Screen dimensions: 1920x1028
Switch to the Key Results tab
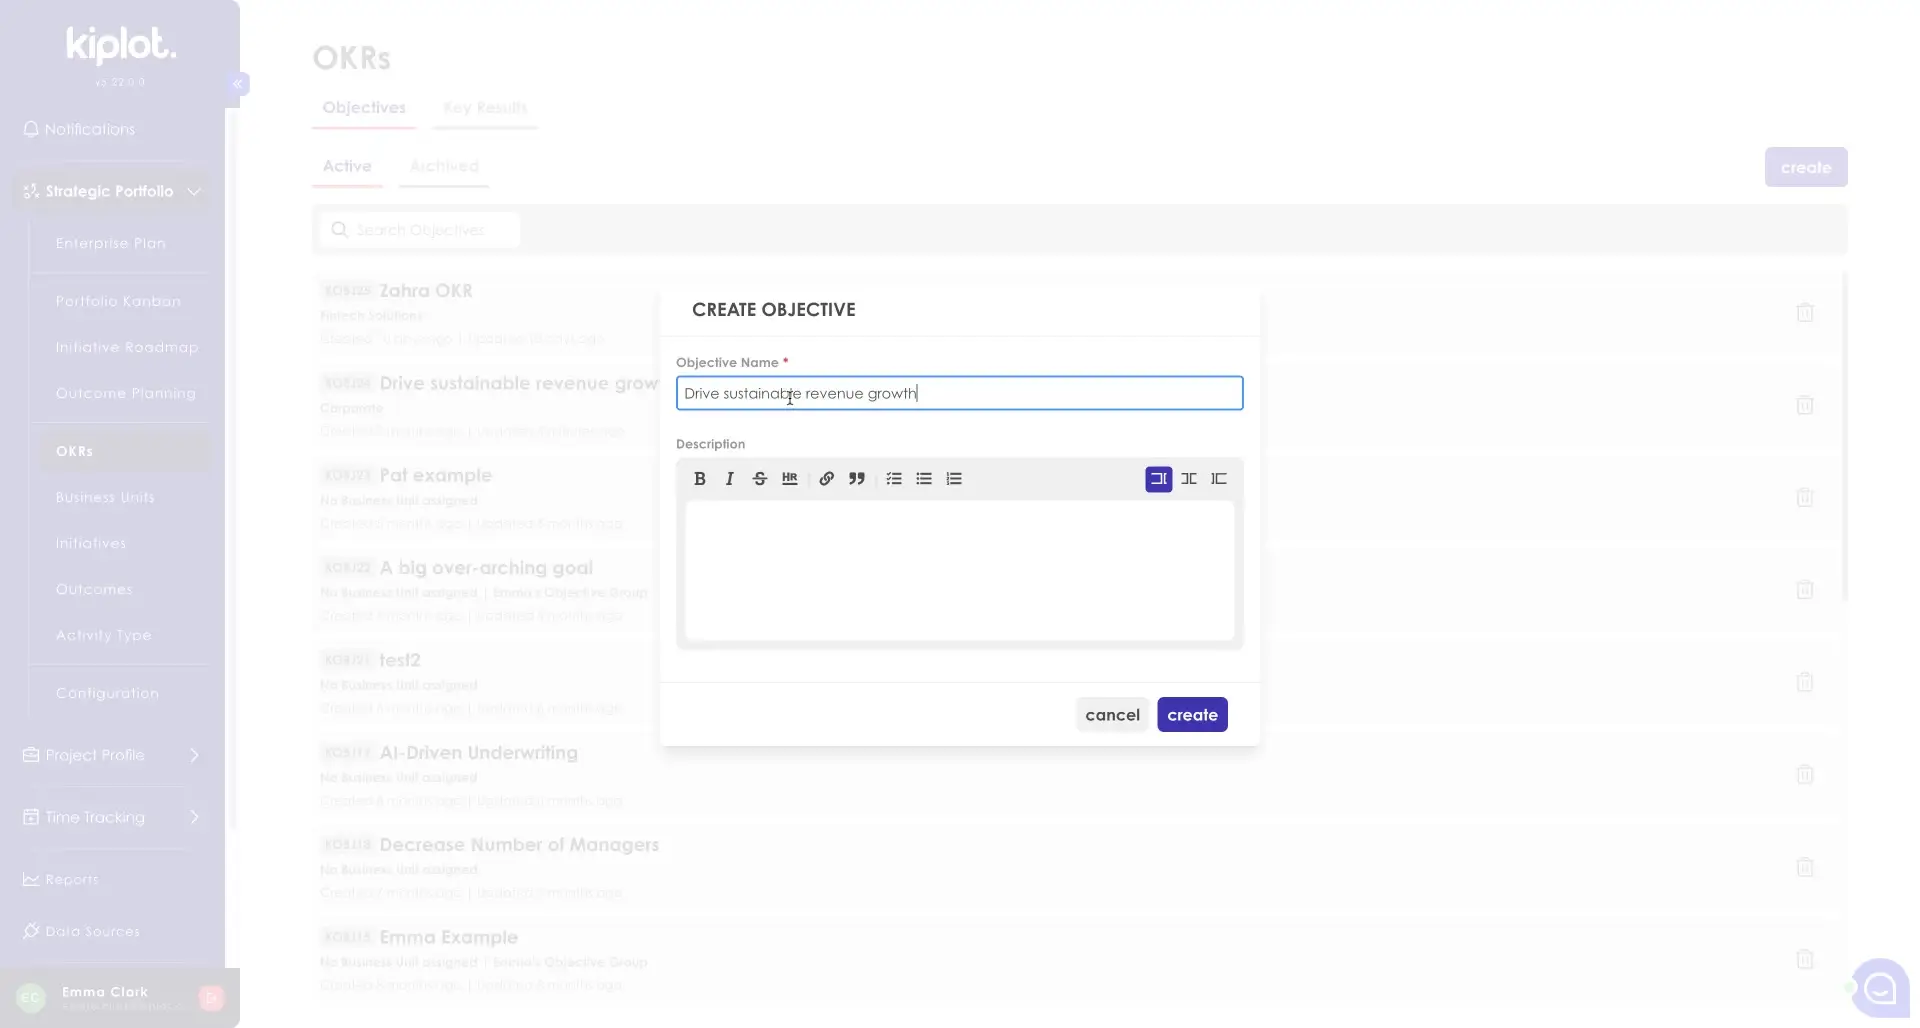click(485, 107)
